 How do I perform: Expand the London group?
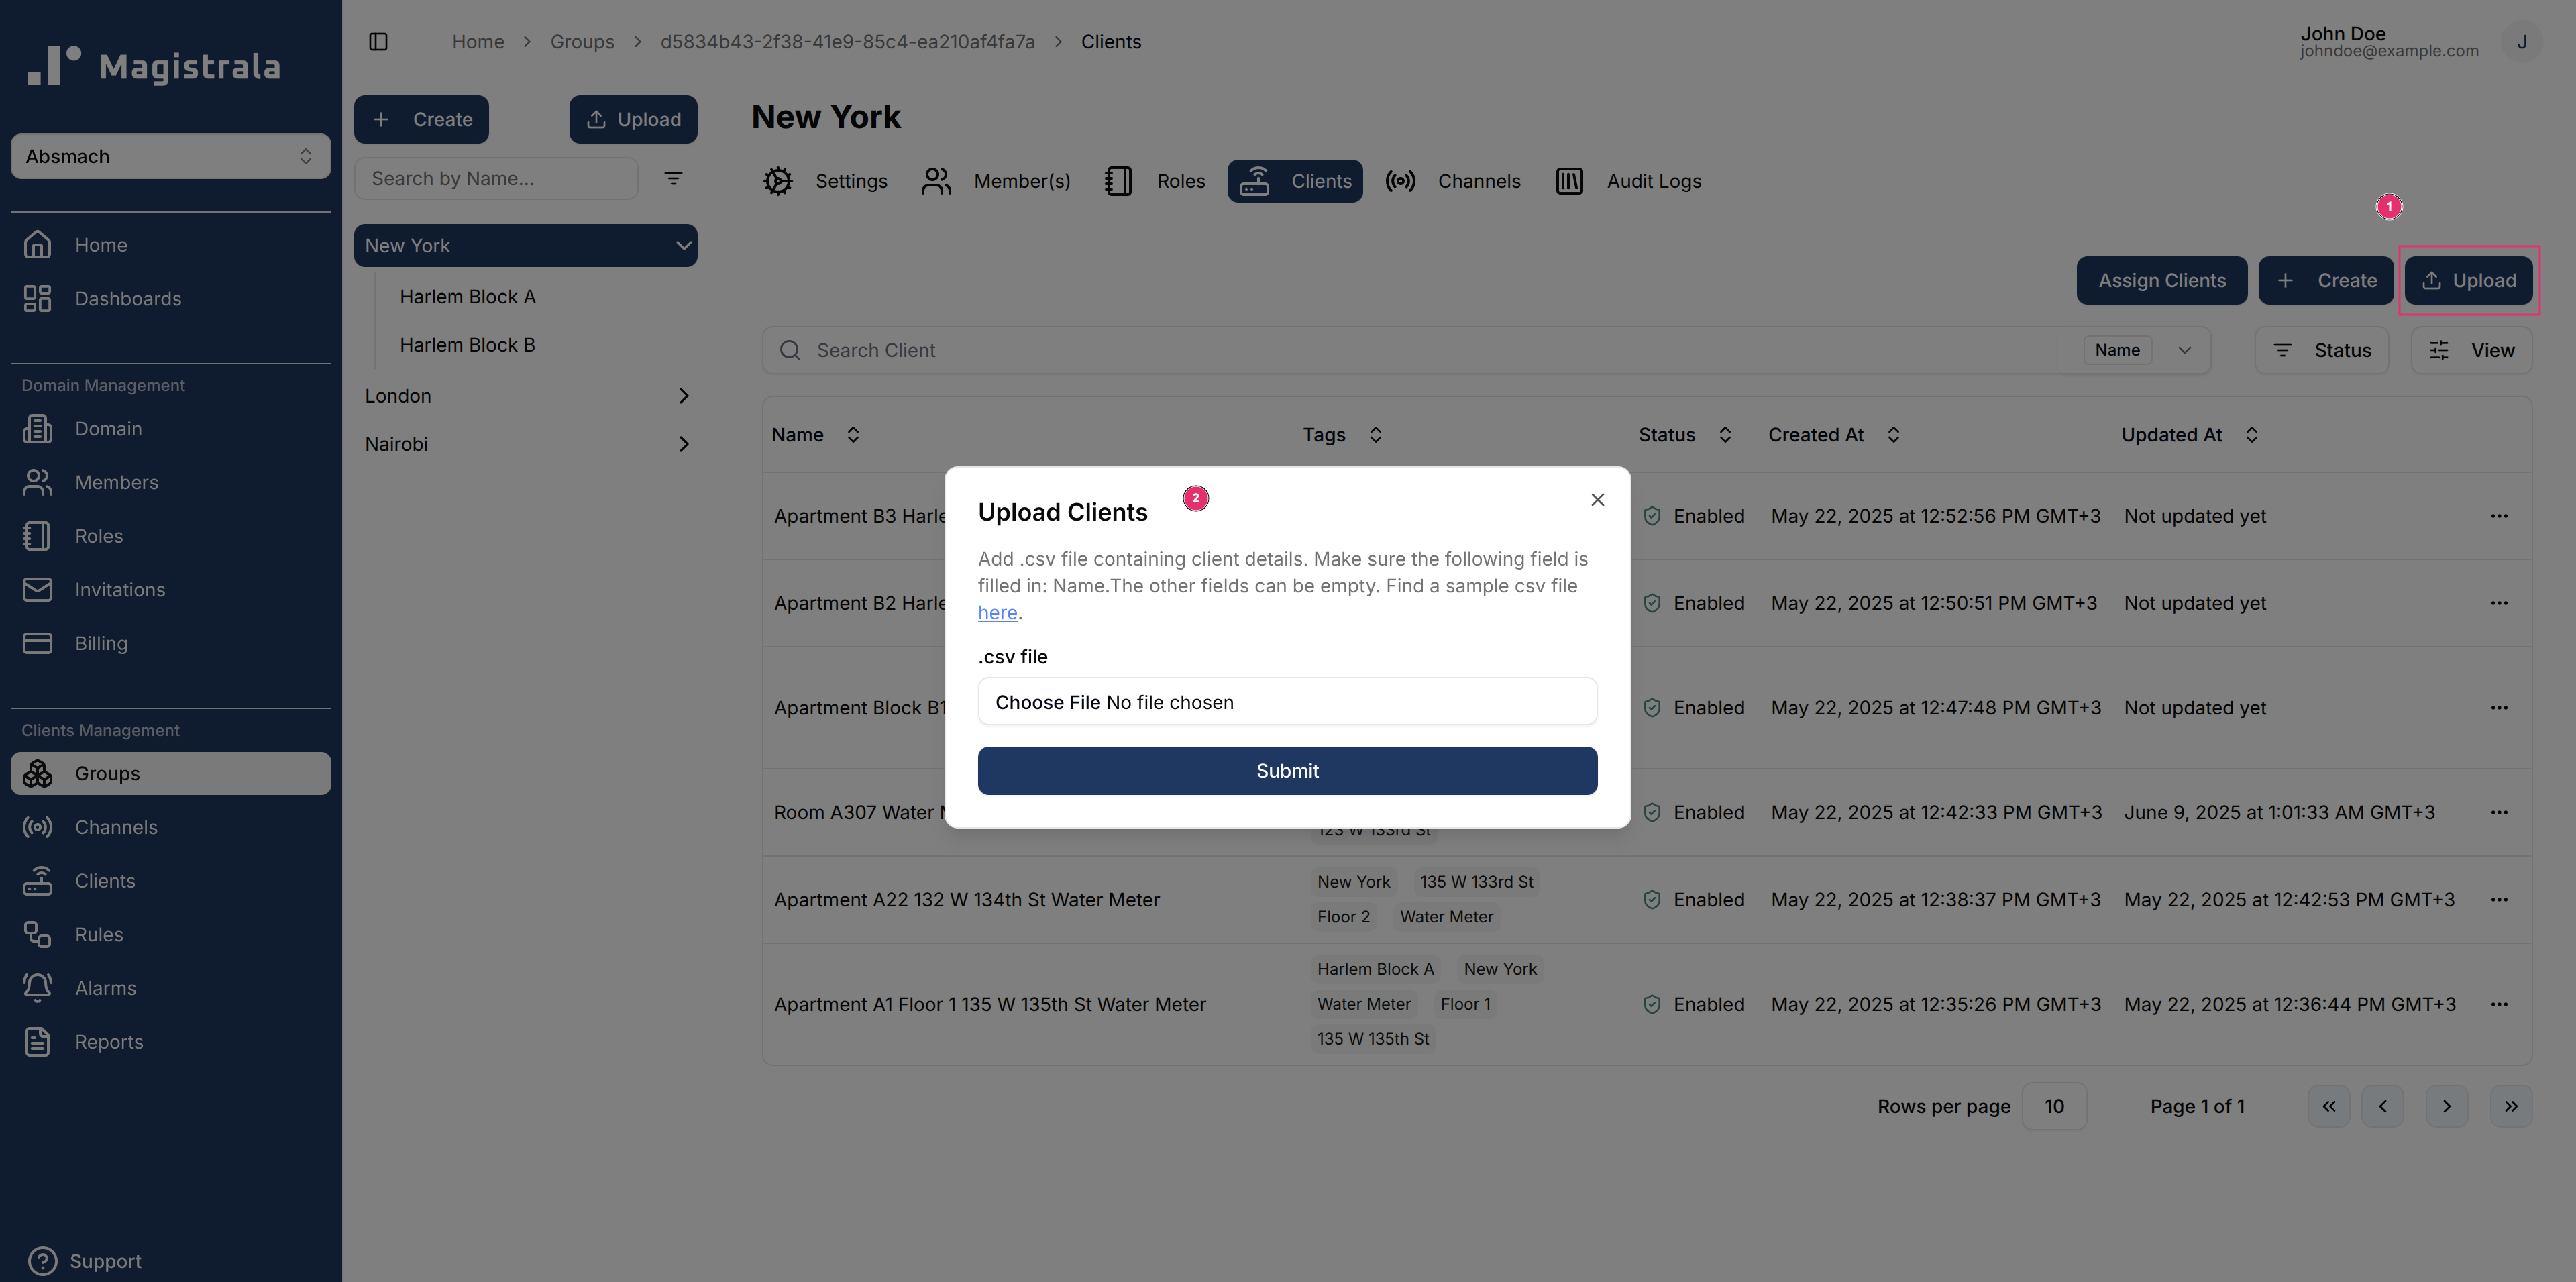click(x=684, y=395)
